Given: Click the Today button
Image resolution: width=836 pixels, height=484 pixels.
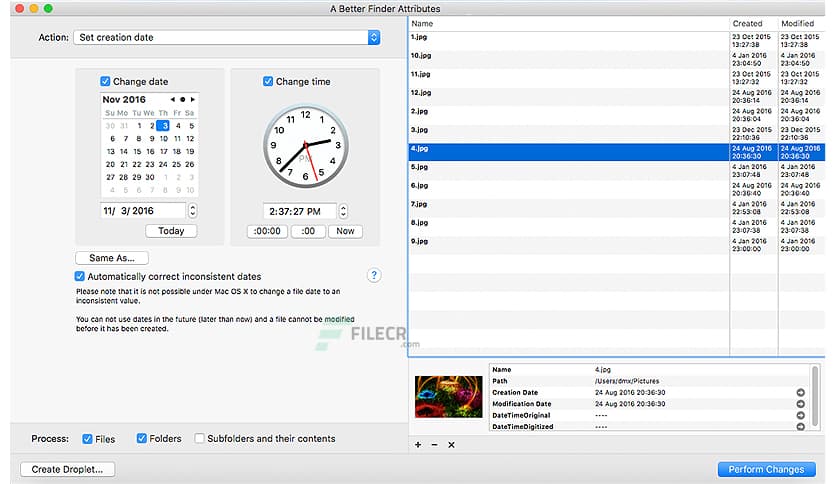Looking at the screenshot, I should (x=171, y=231).
